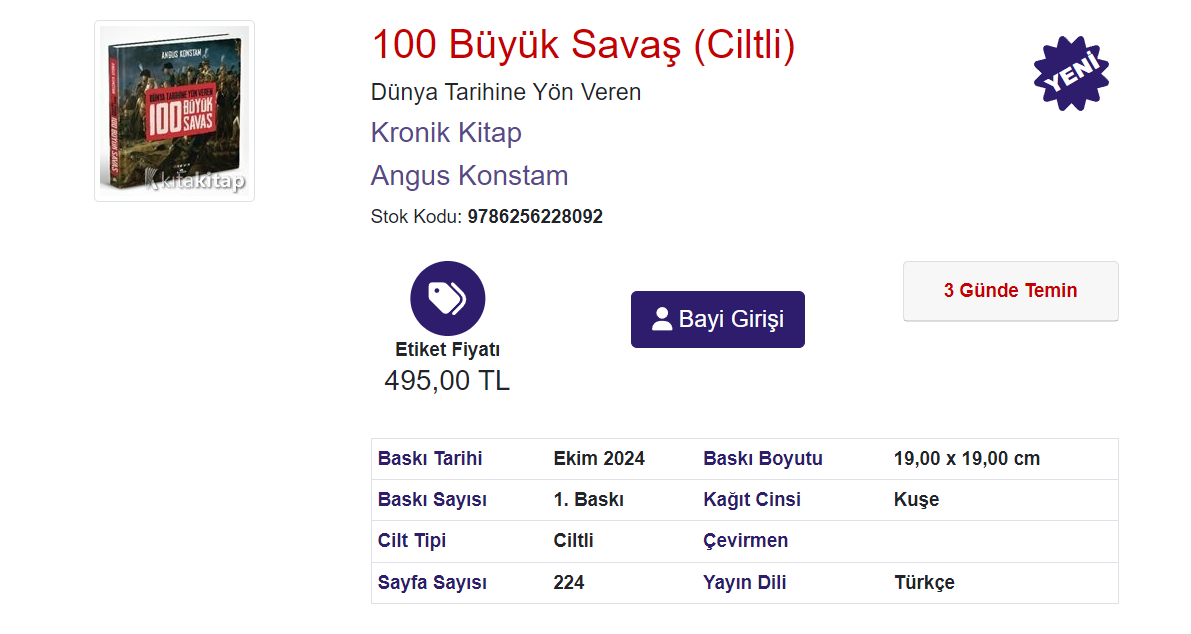Click the 19,00 x 19,00 cm value
Image resolution: width=1191 pixels, height=634 pixels.
point(967,459)
